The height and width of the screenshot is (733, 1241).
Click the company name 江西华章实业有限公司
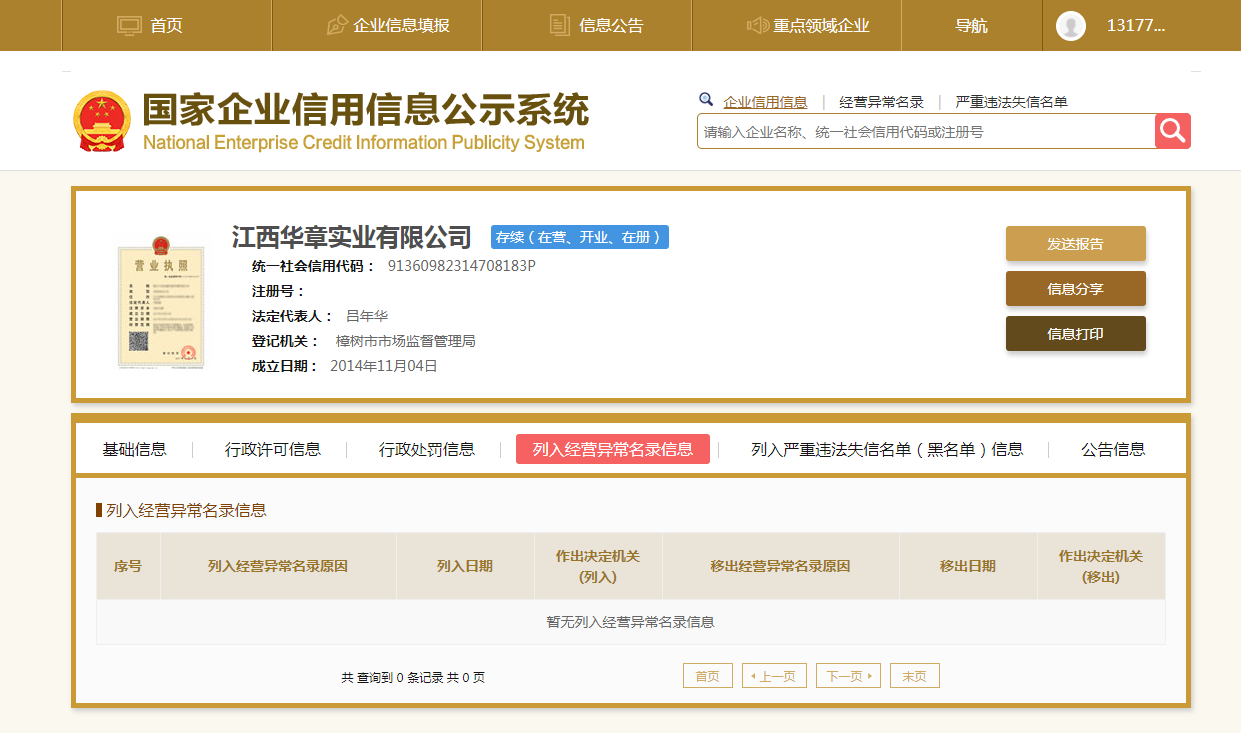click(352, 237)
